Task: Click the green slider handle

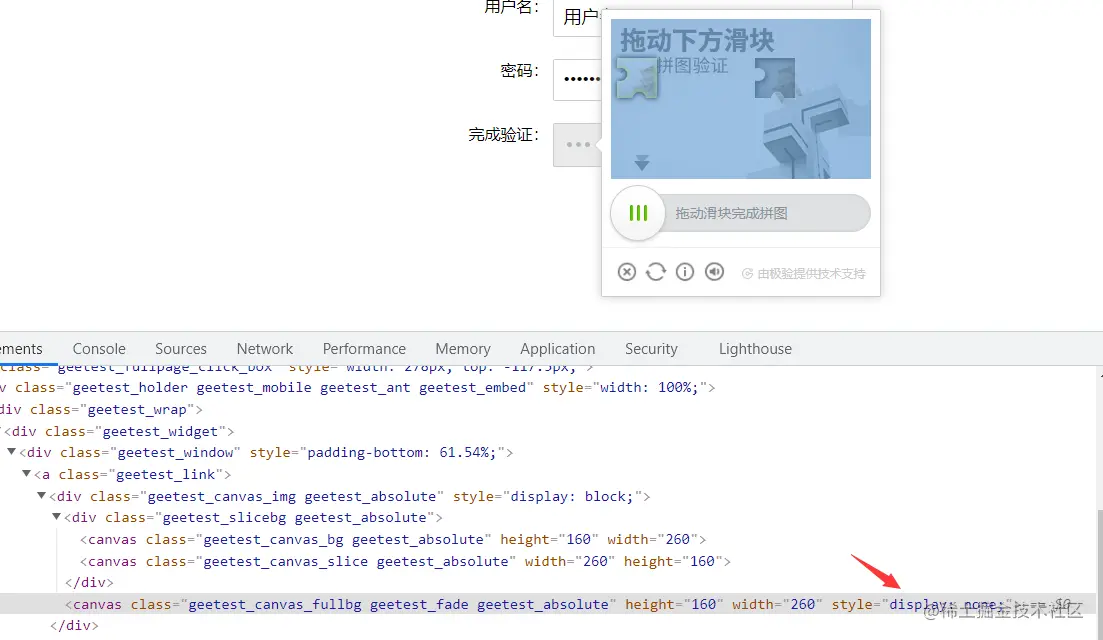Action: coord(637,213)
